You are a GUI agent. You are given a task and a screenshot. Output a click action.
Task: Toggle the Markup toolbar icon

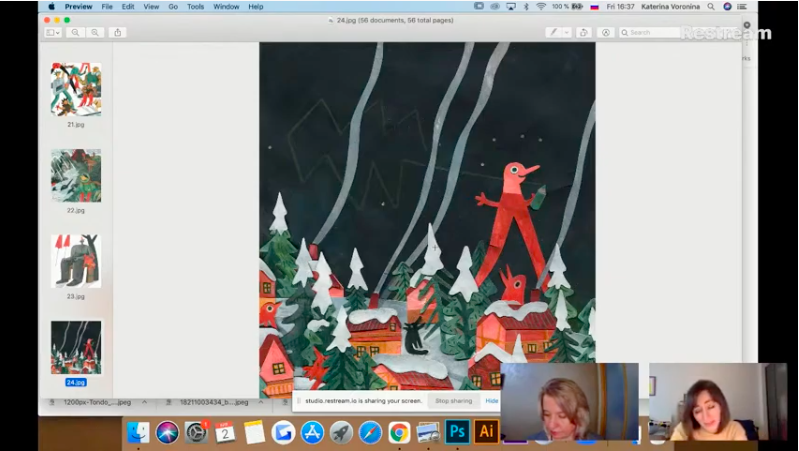(605, 32)
